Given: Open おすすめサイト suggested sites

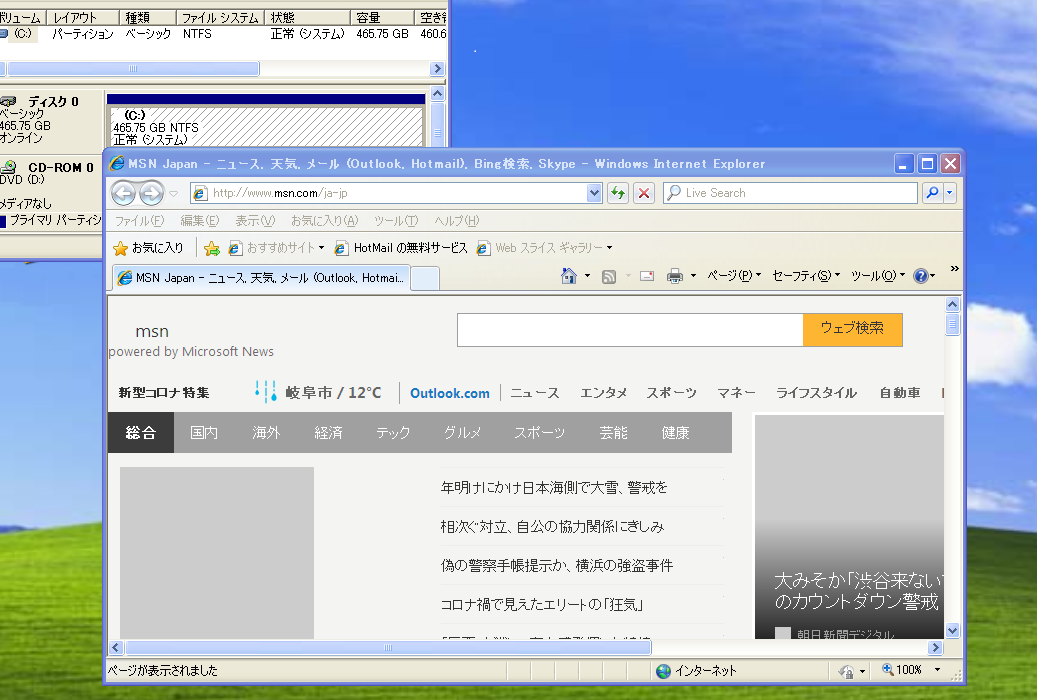Looking at the screenshot, I should click(x=271, y=248).
